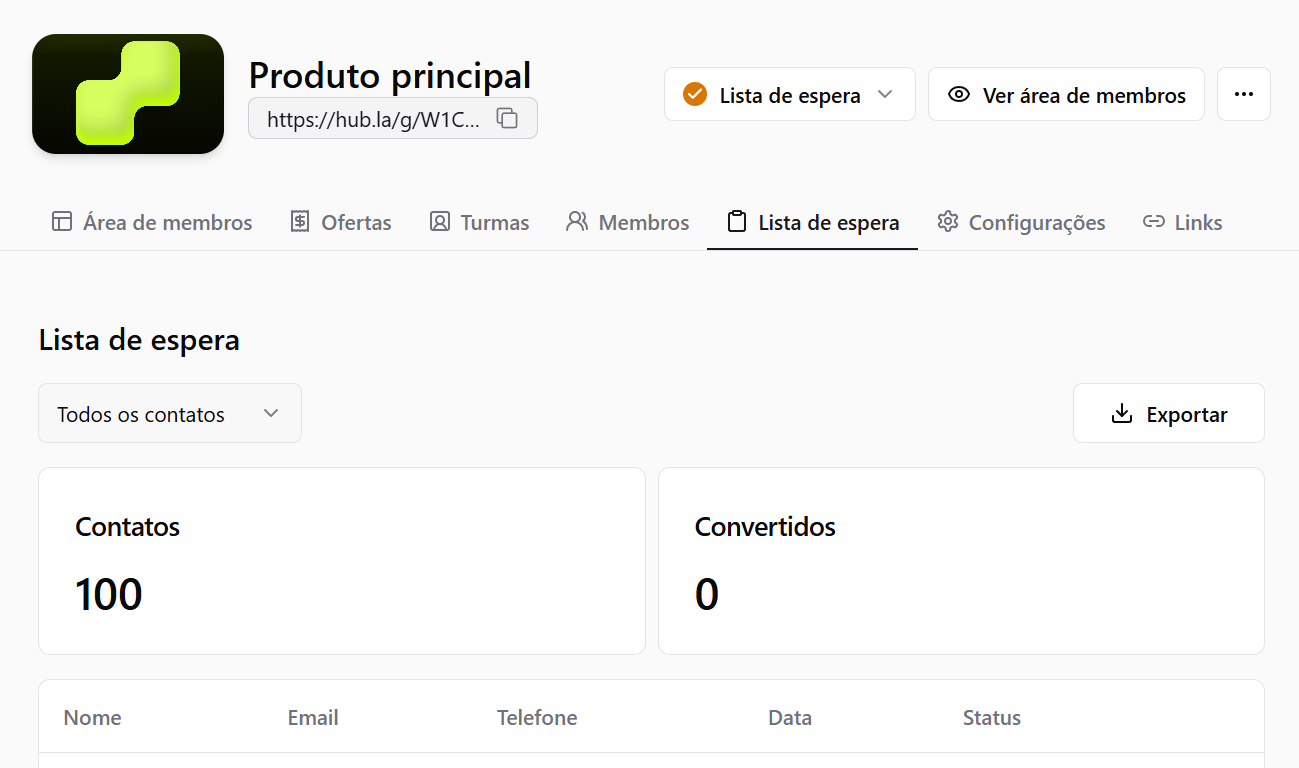This screenshot has height=768, width=1299.
Task: Click the chevron in Todos os contatos
Action: 271,413
